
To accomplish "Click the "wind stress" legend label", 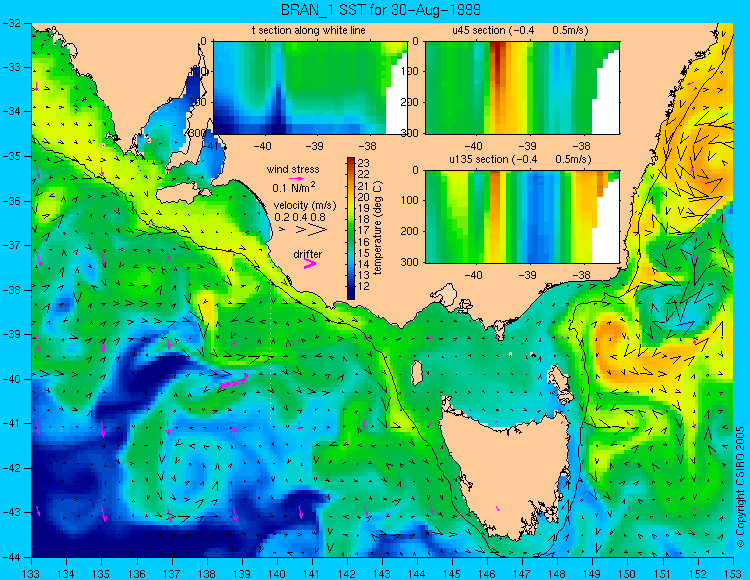I will [293, 169].
